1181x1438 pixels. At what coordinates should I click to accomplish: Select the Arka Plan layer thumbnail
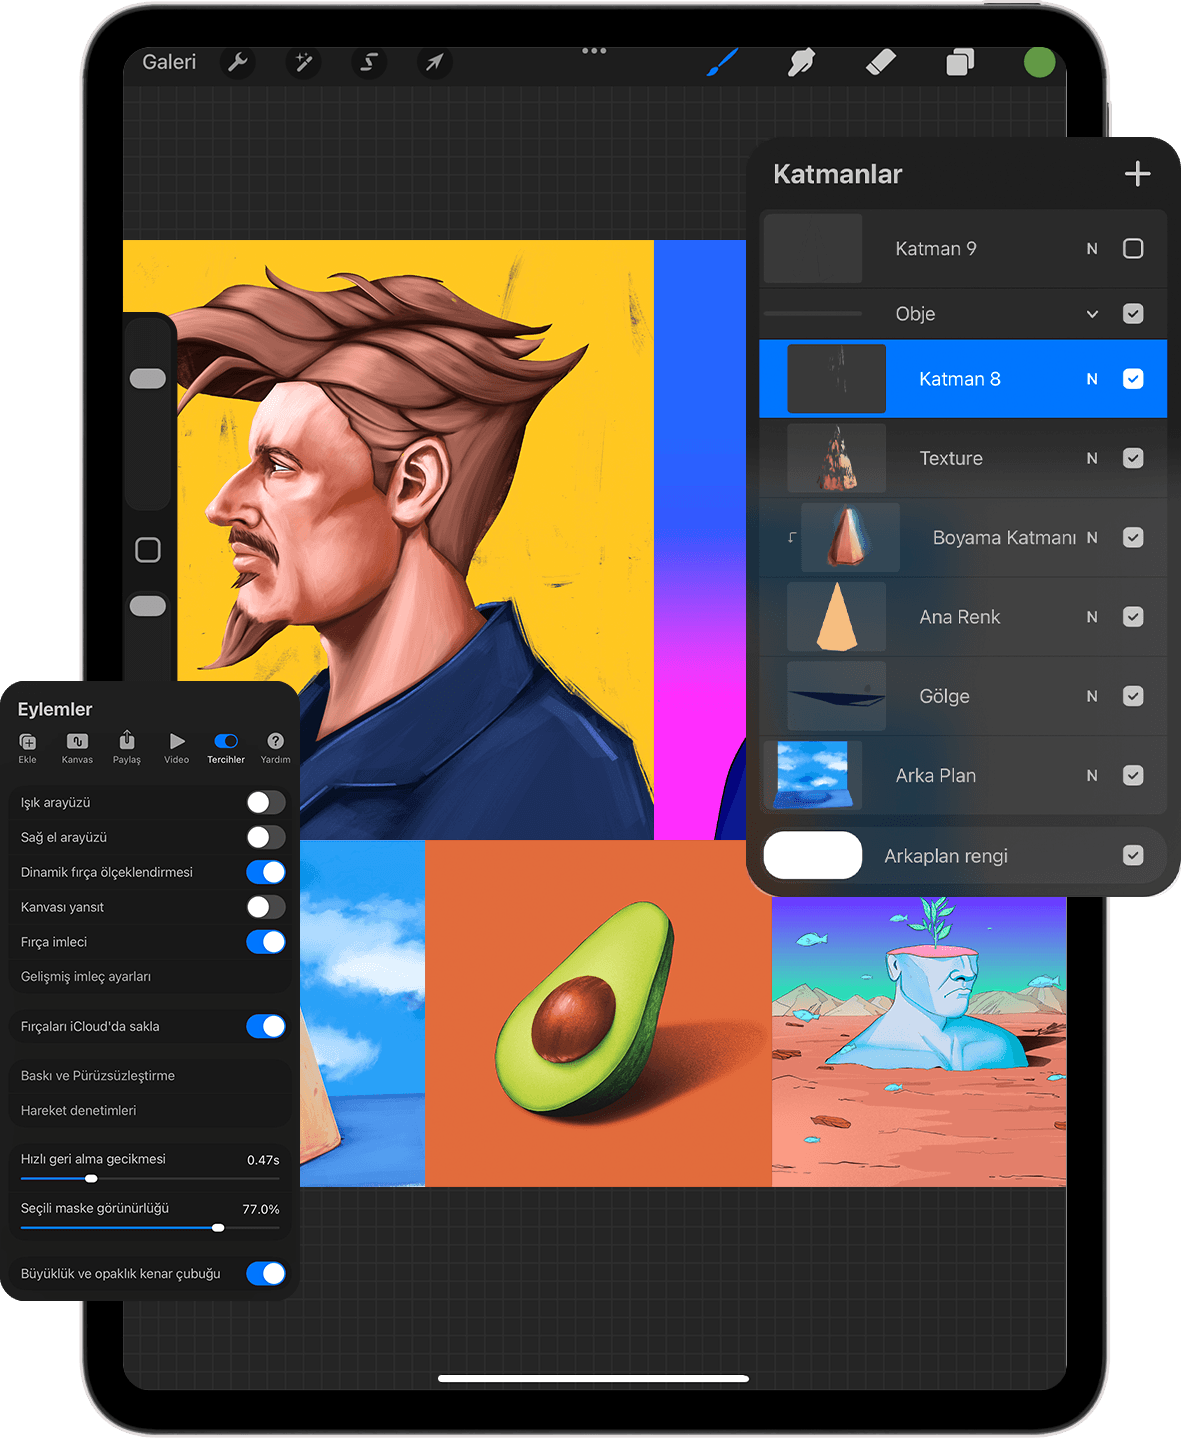tap(813, 775)
